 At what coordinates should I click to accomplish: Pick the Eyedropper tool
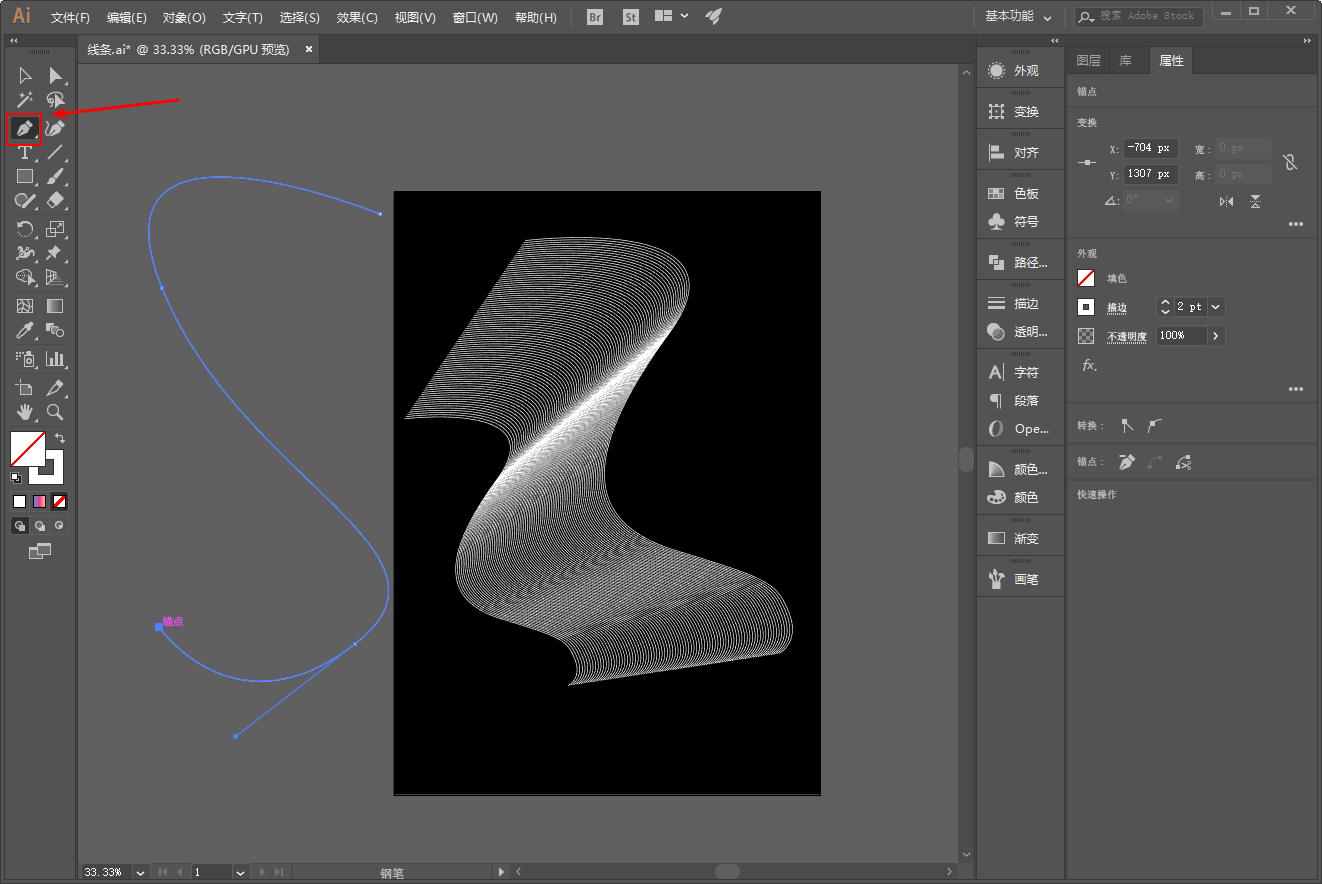(x=25, y=330)
